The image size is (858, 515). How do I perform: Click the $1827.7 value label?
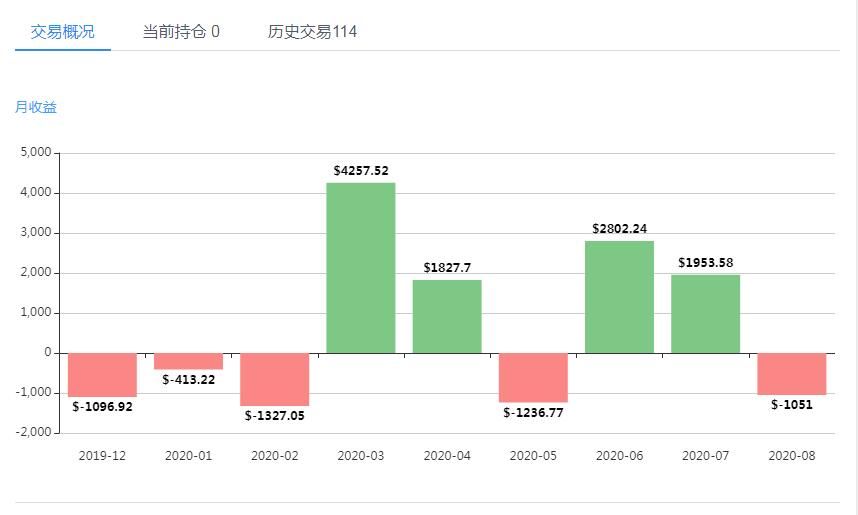[447, 268]
